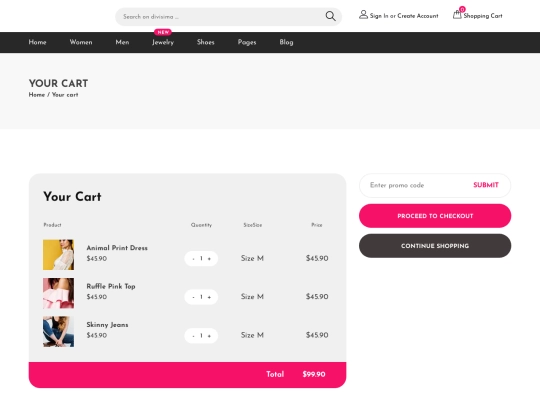This screenshot has height=405, width=540.
Task: Open the Skinny Jeans thumbnail
Action: (x=59, y=332)
